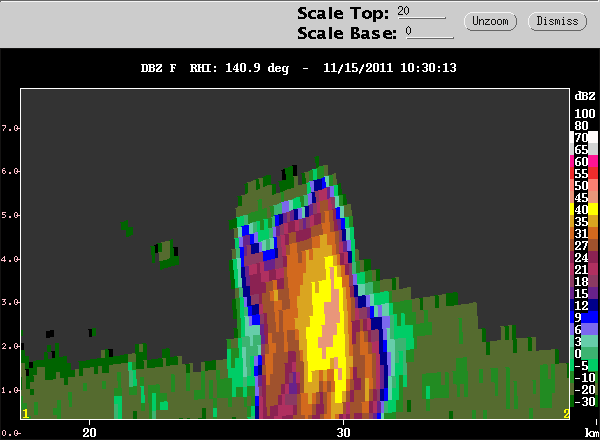Click the 30 km range axis label
This screenshot has height=440, width=600.
pyautogui.click(x=343, y=432)
